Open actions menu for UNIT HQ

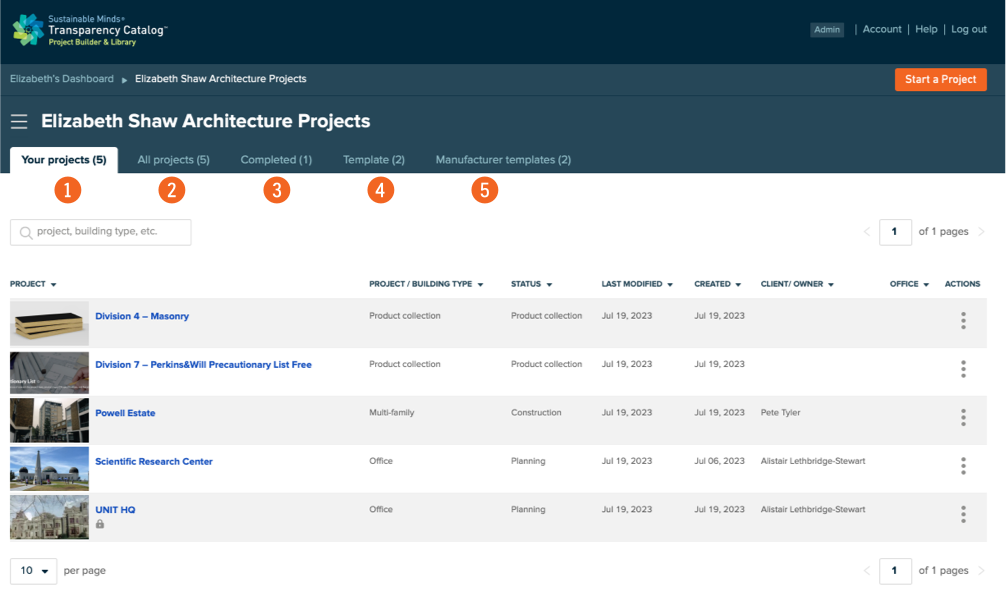click(x=963, y=514)
